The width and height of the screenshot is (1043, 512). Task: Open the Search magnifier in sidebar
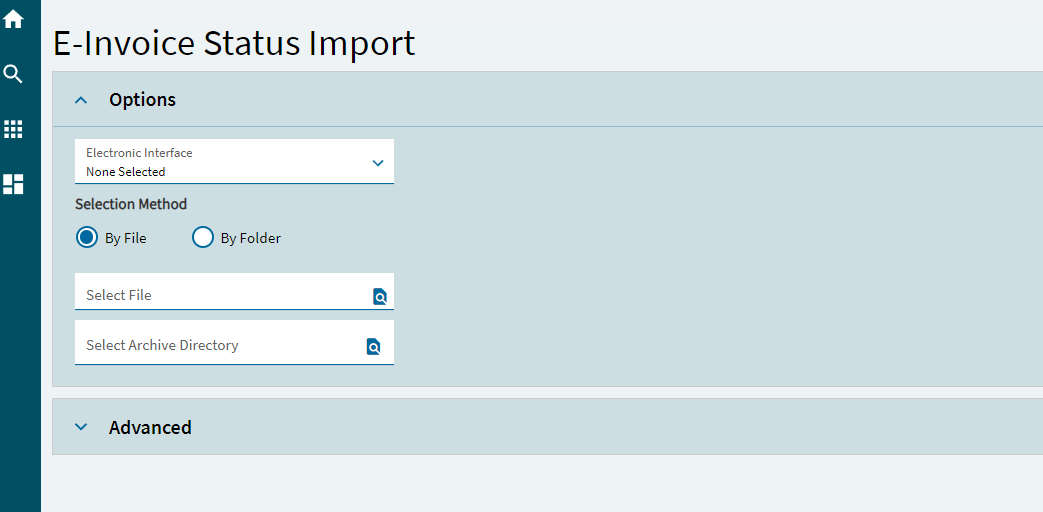13,74
